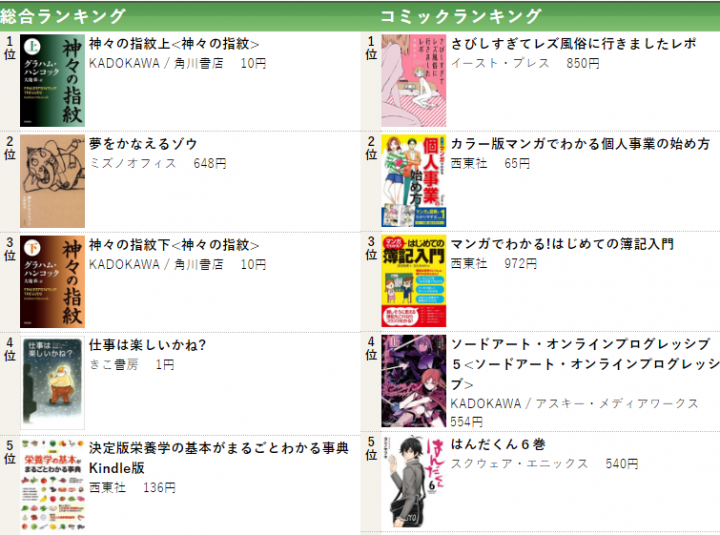This screenshot has width=720, height=535.
Task: Click the title link 仕事は楽しいかね?
Action: click(147, 345)
